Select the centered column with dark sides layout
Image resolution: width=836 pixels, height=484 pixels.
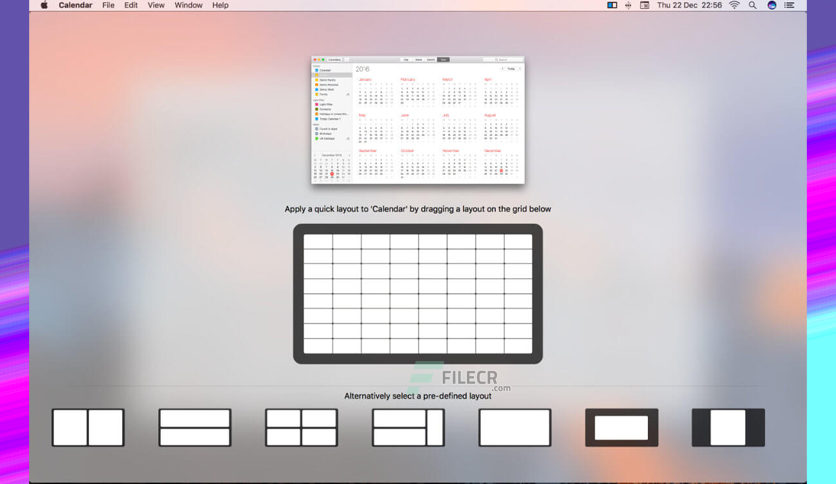[x=728, y=427]
